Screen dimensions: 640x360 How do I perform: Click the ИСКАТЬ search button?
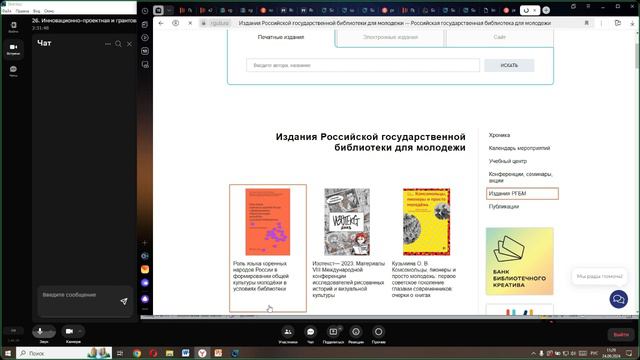509,65
